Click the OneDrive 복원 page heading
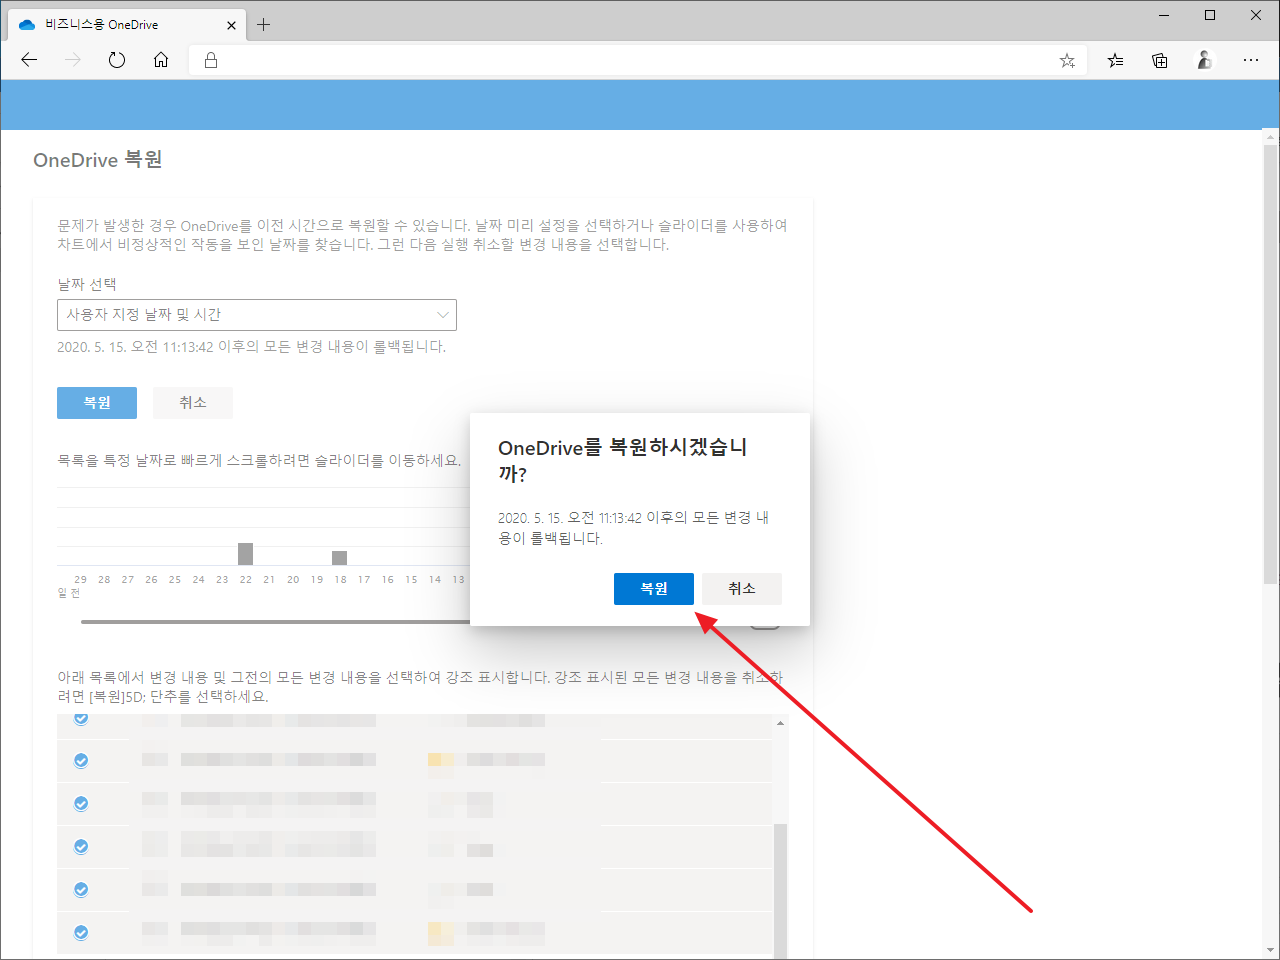Screen dimensions: 1280x960 click(x=98, y=160)
